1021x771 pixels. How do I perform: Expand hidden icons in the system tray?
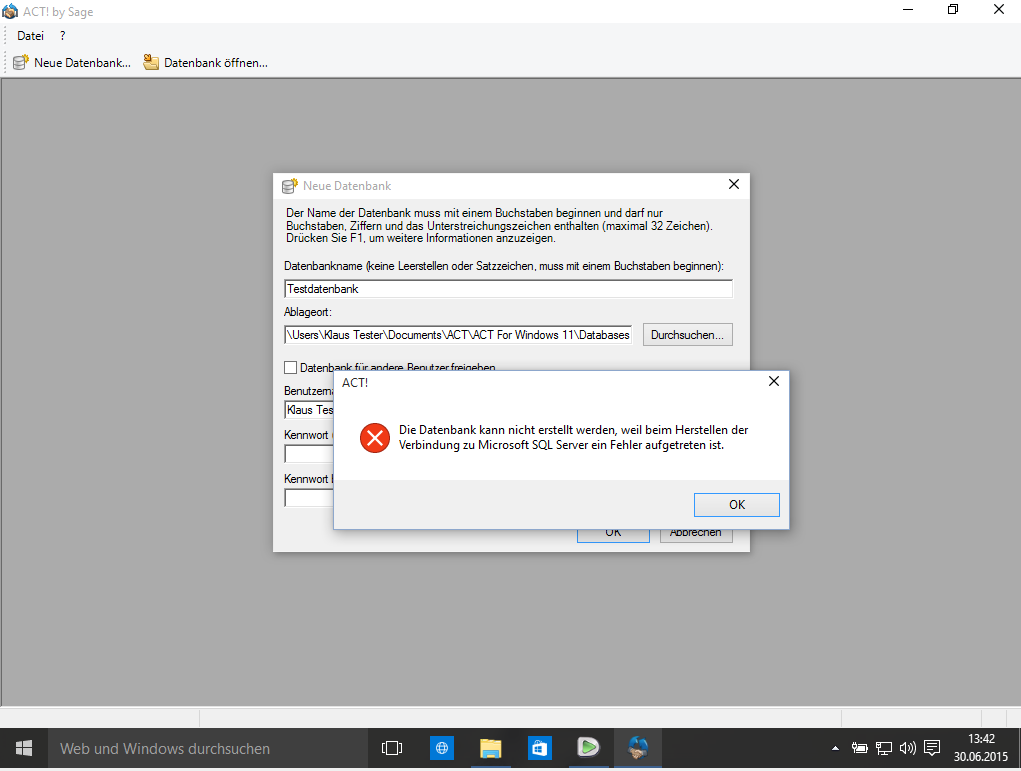(835, 748)
